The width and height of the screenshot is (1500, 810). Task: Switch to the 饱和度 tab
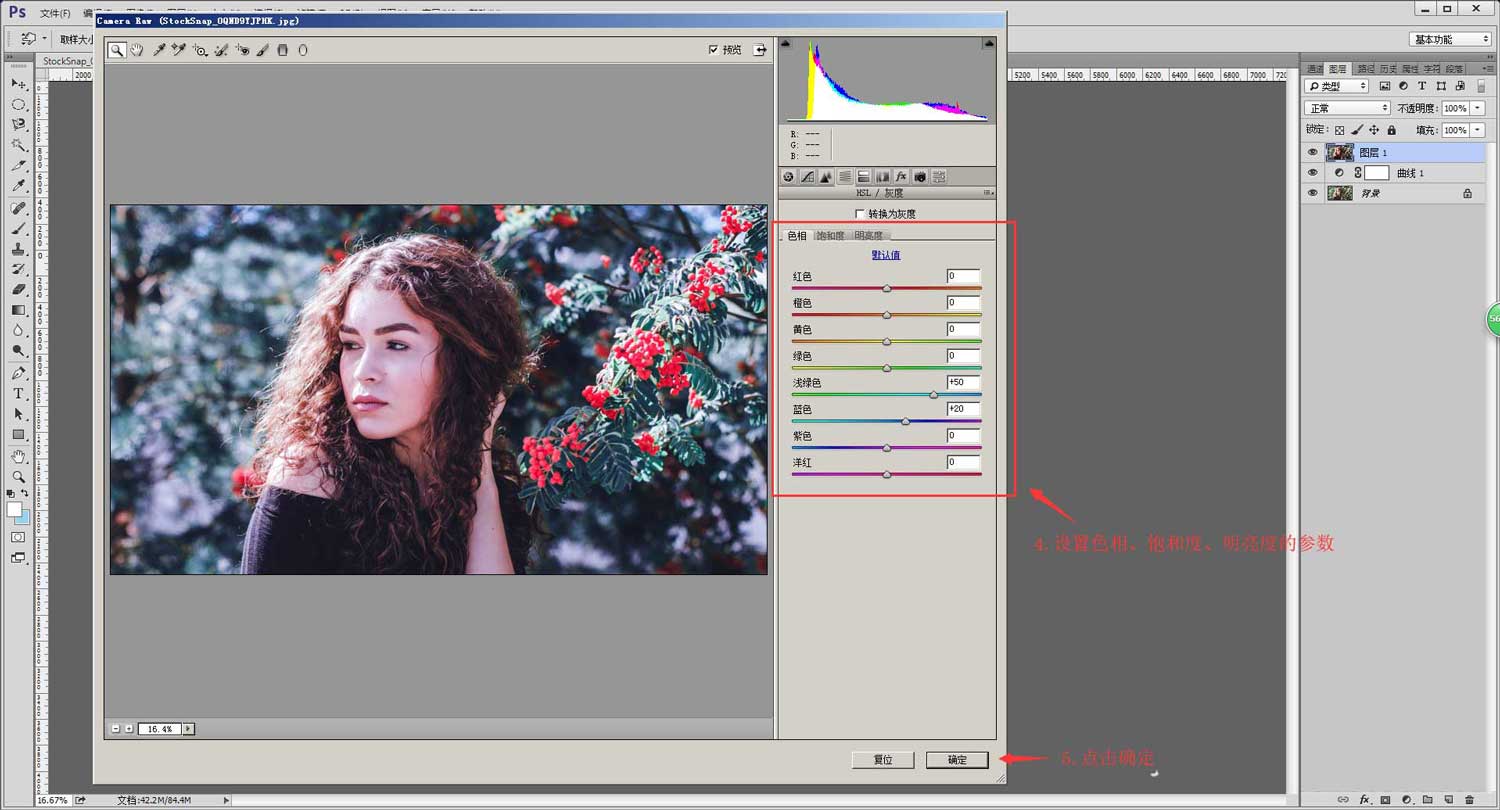click(830, 236)
